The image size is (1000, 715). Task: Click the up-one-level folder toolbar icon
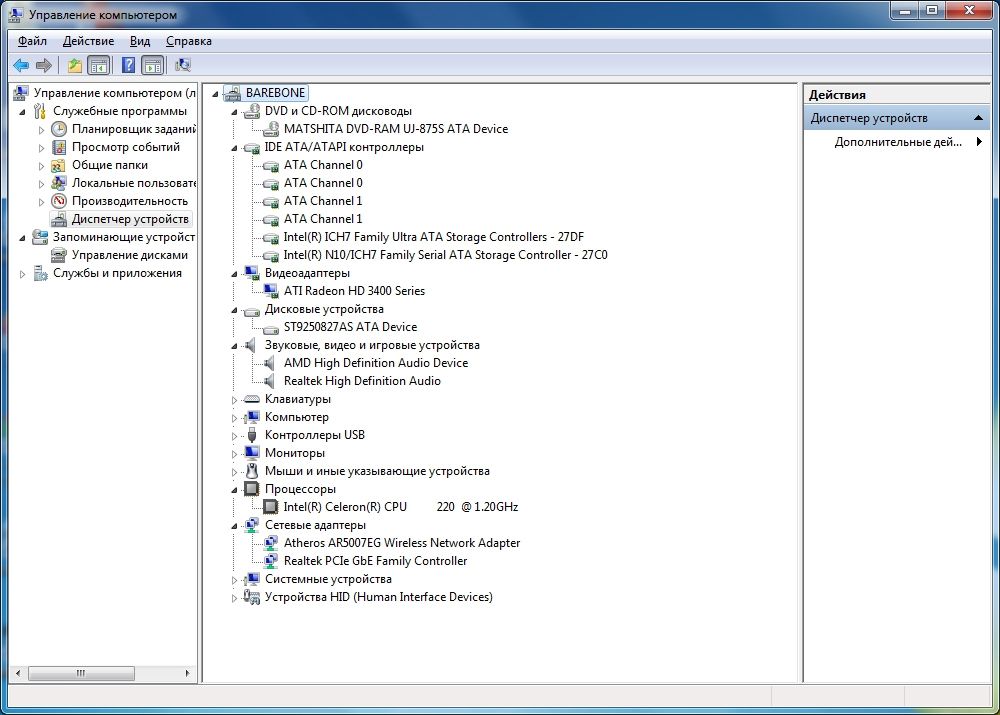pos(75,65)
